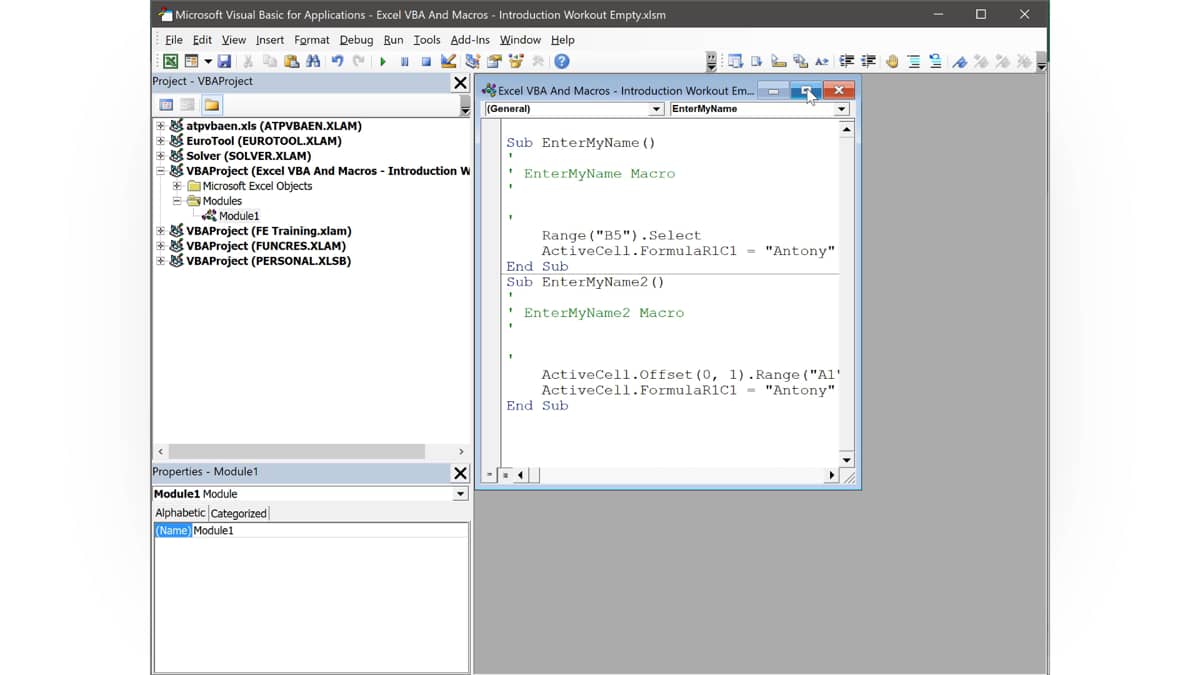This screenshot has height=675, width=1200.
Task: Switch to Microsoft Excel view icon
Action: (x=171, y=61)
